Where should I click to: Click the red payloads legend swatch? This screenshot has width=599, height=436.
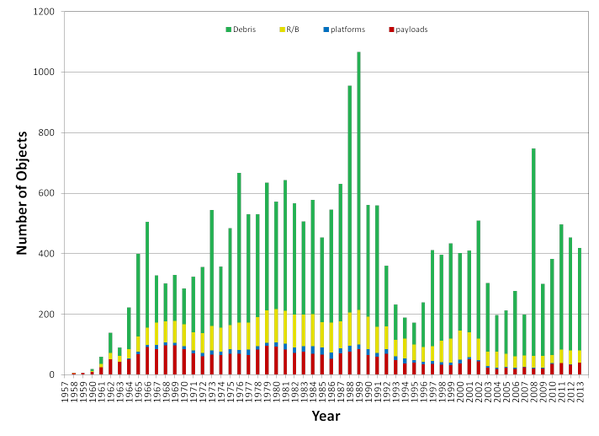[391, 29]
